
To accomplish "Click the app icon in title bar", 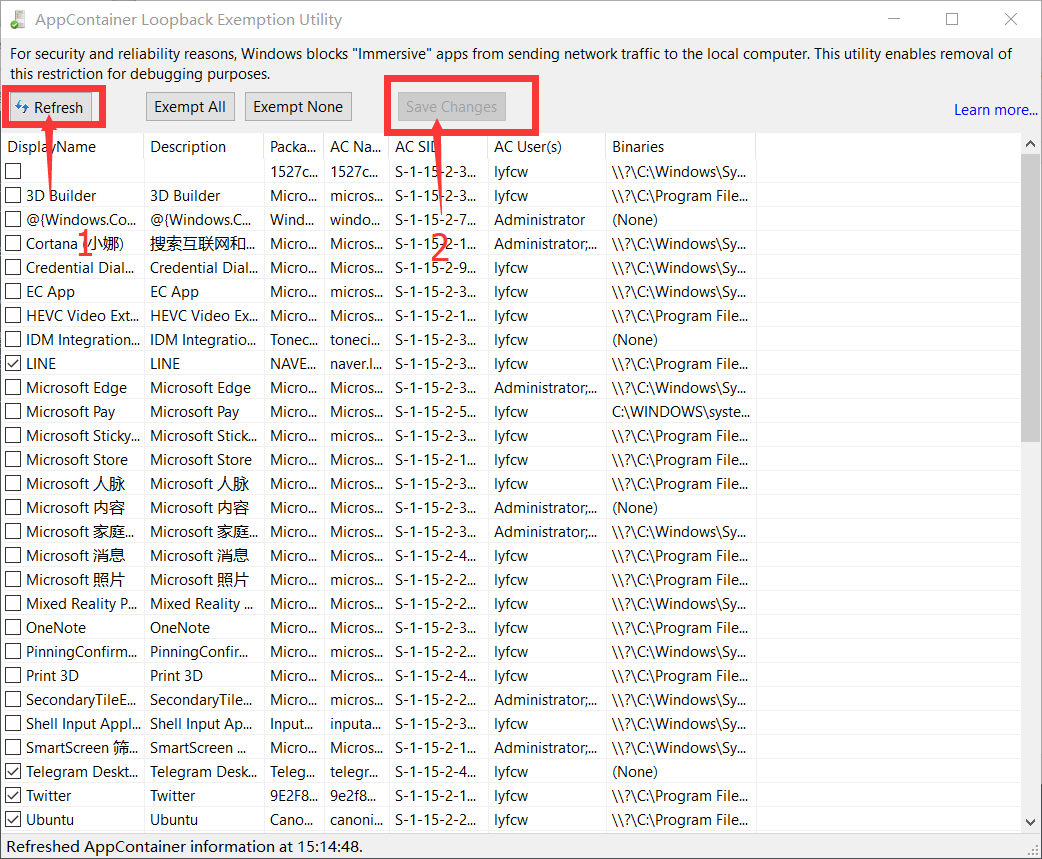I will point(17,19).
